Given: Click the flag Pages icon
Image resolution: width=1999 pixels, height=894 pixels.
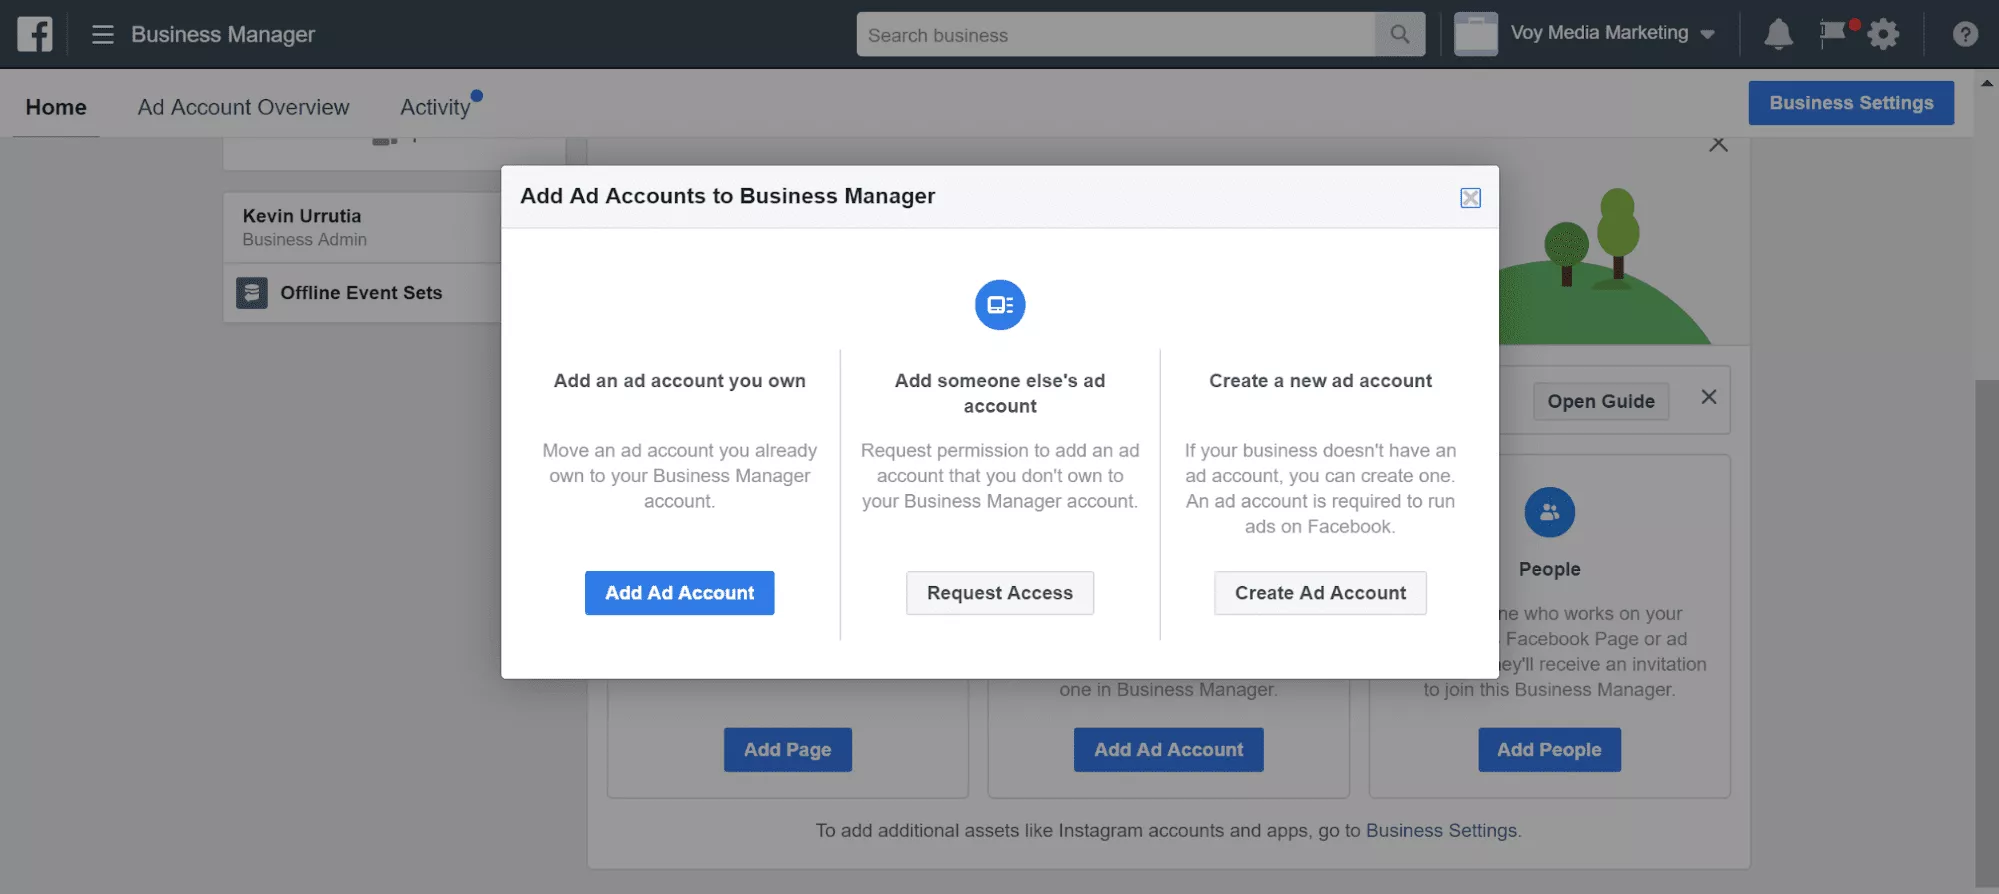Looking at the screenshot, I should [1832, 34].
